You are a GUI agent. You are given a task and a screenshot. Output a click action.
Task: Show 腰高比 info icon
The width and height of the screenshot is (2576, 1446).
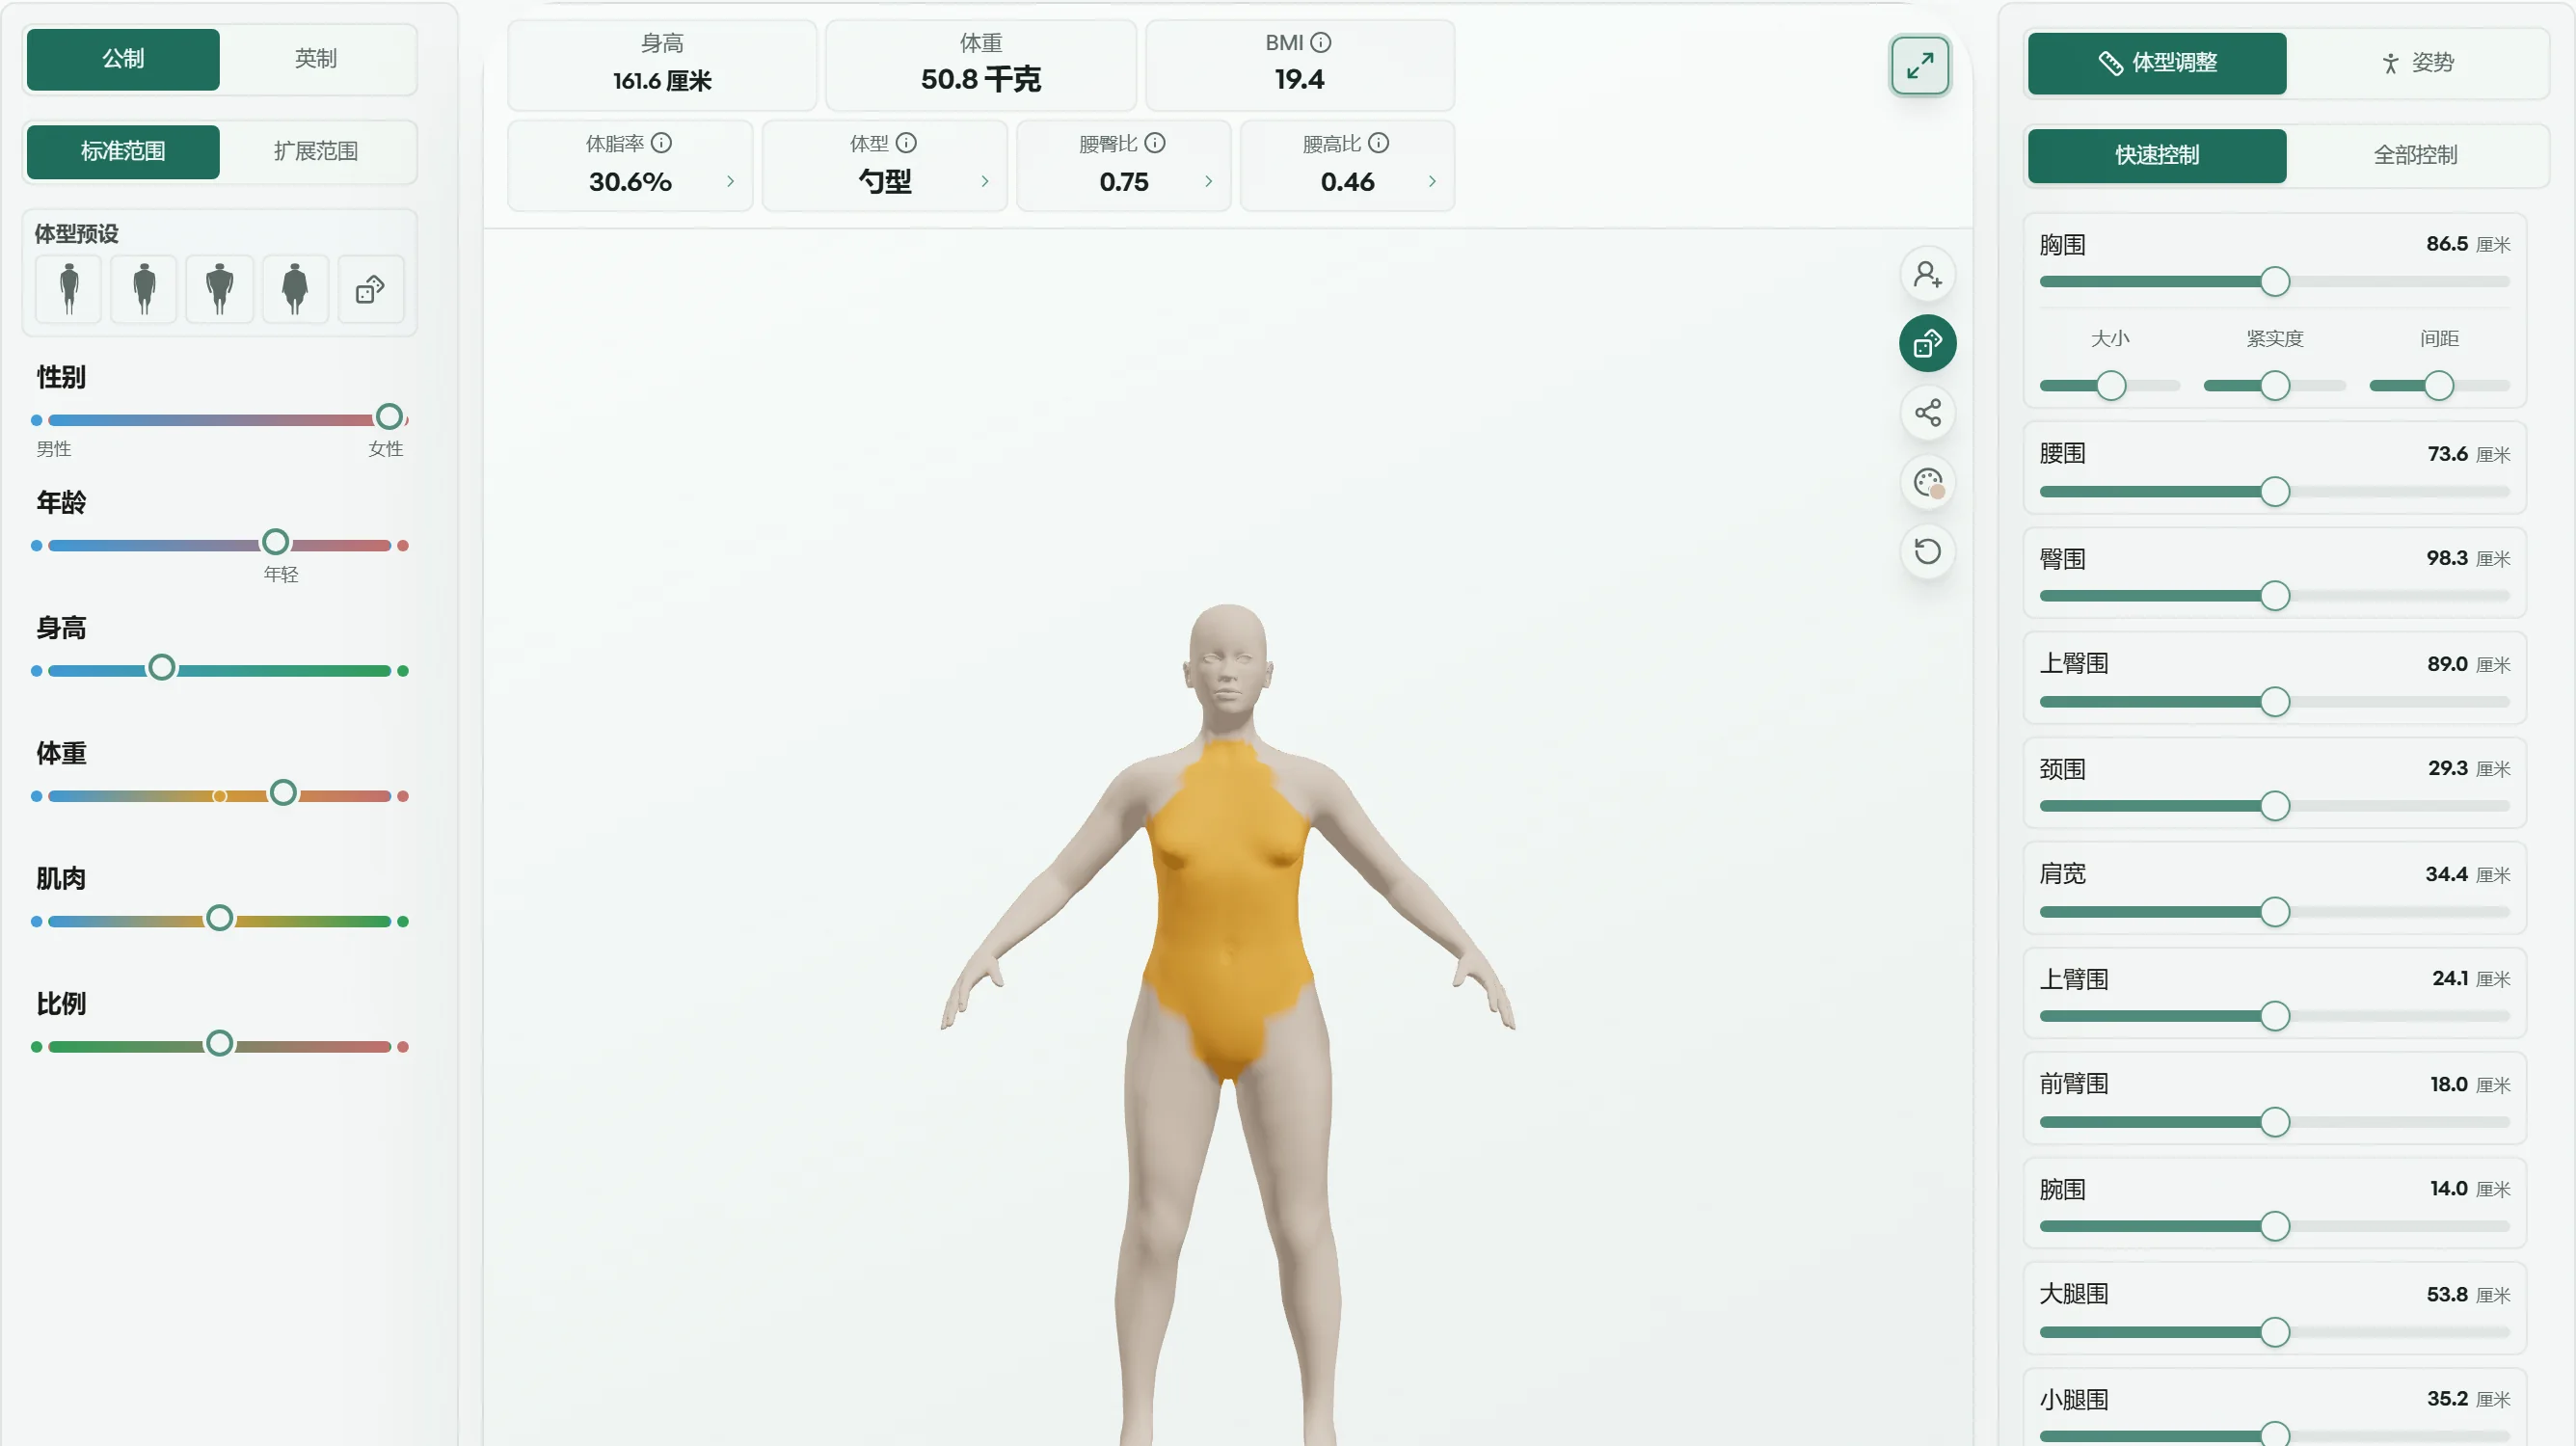(x=1378, y=143)
